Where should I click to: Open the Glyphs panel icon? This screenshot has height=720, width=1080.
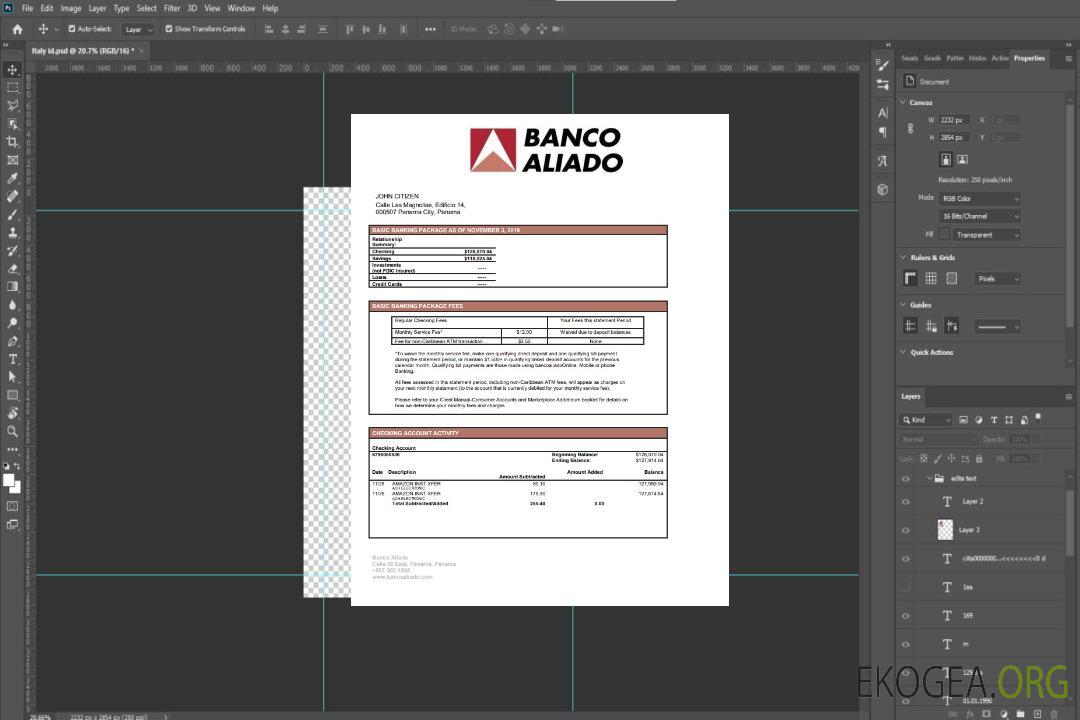[882, 161]
